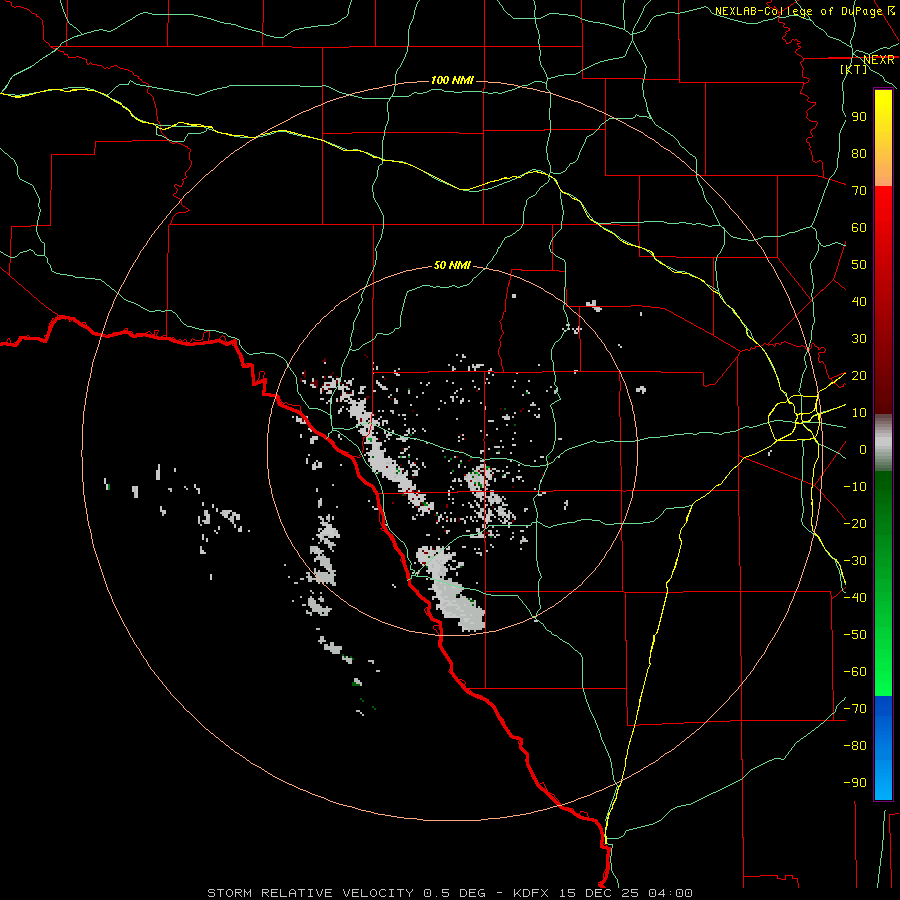Click the positive 50 knot scale value

point(859,265)
